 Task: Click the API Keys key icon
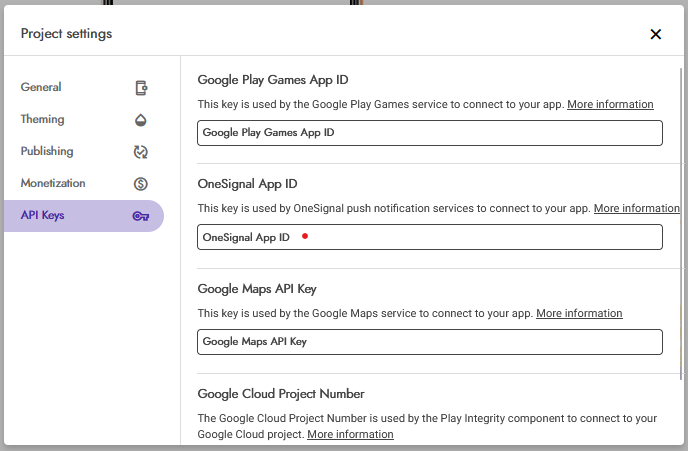[141, 216]
